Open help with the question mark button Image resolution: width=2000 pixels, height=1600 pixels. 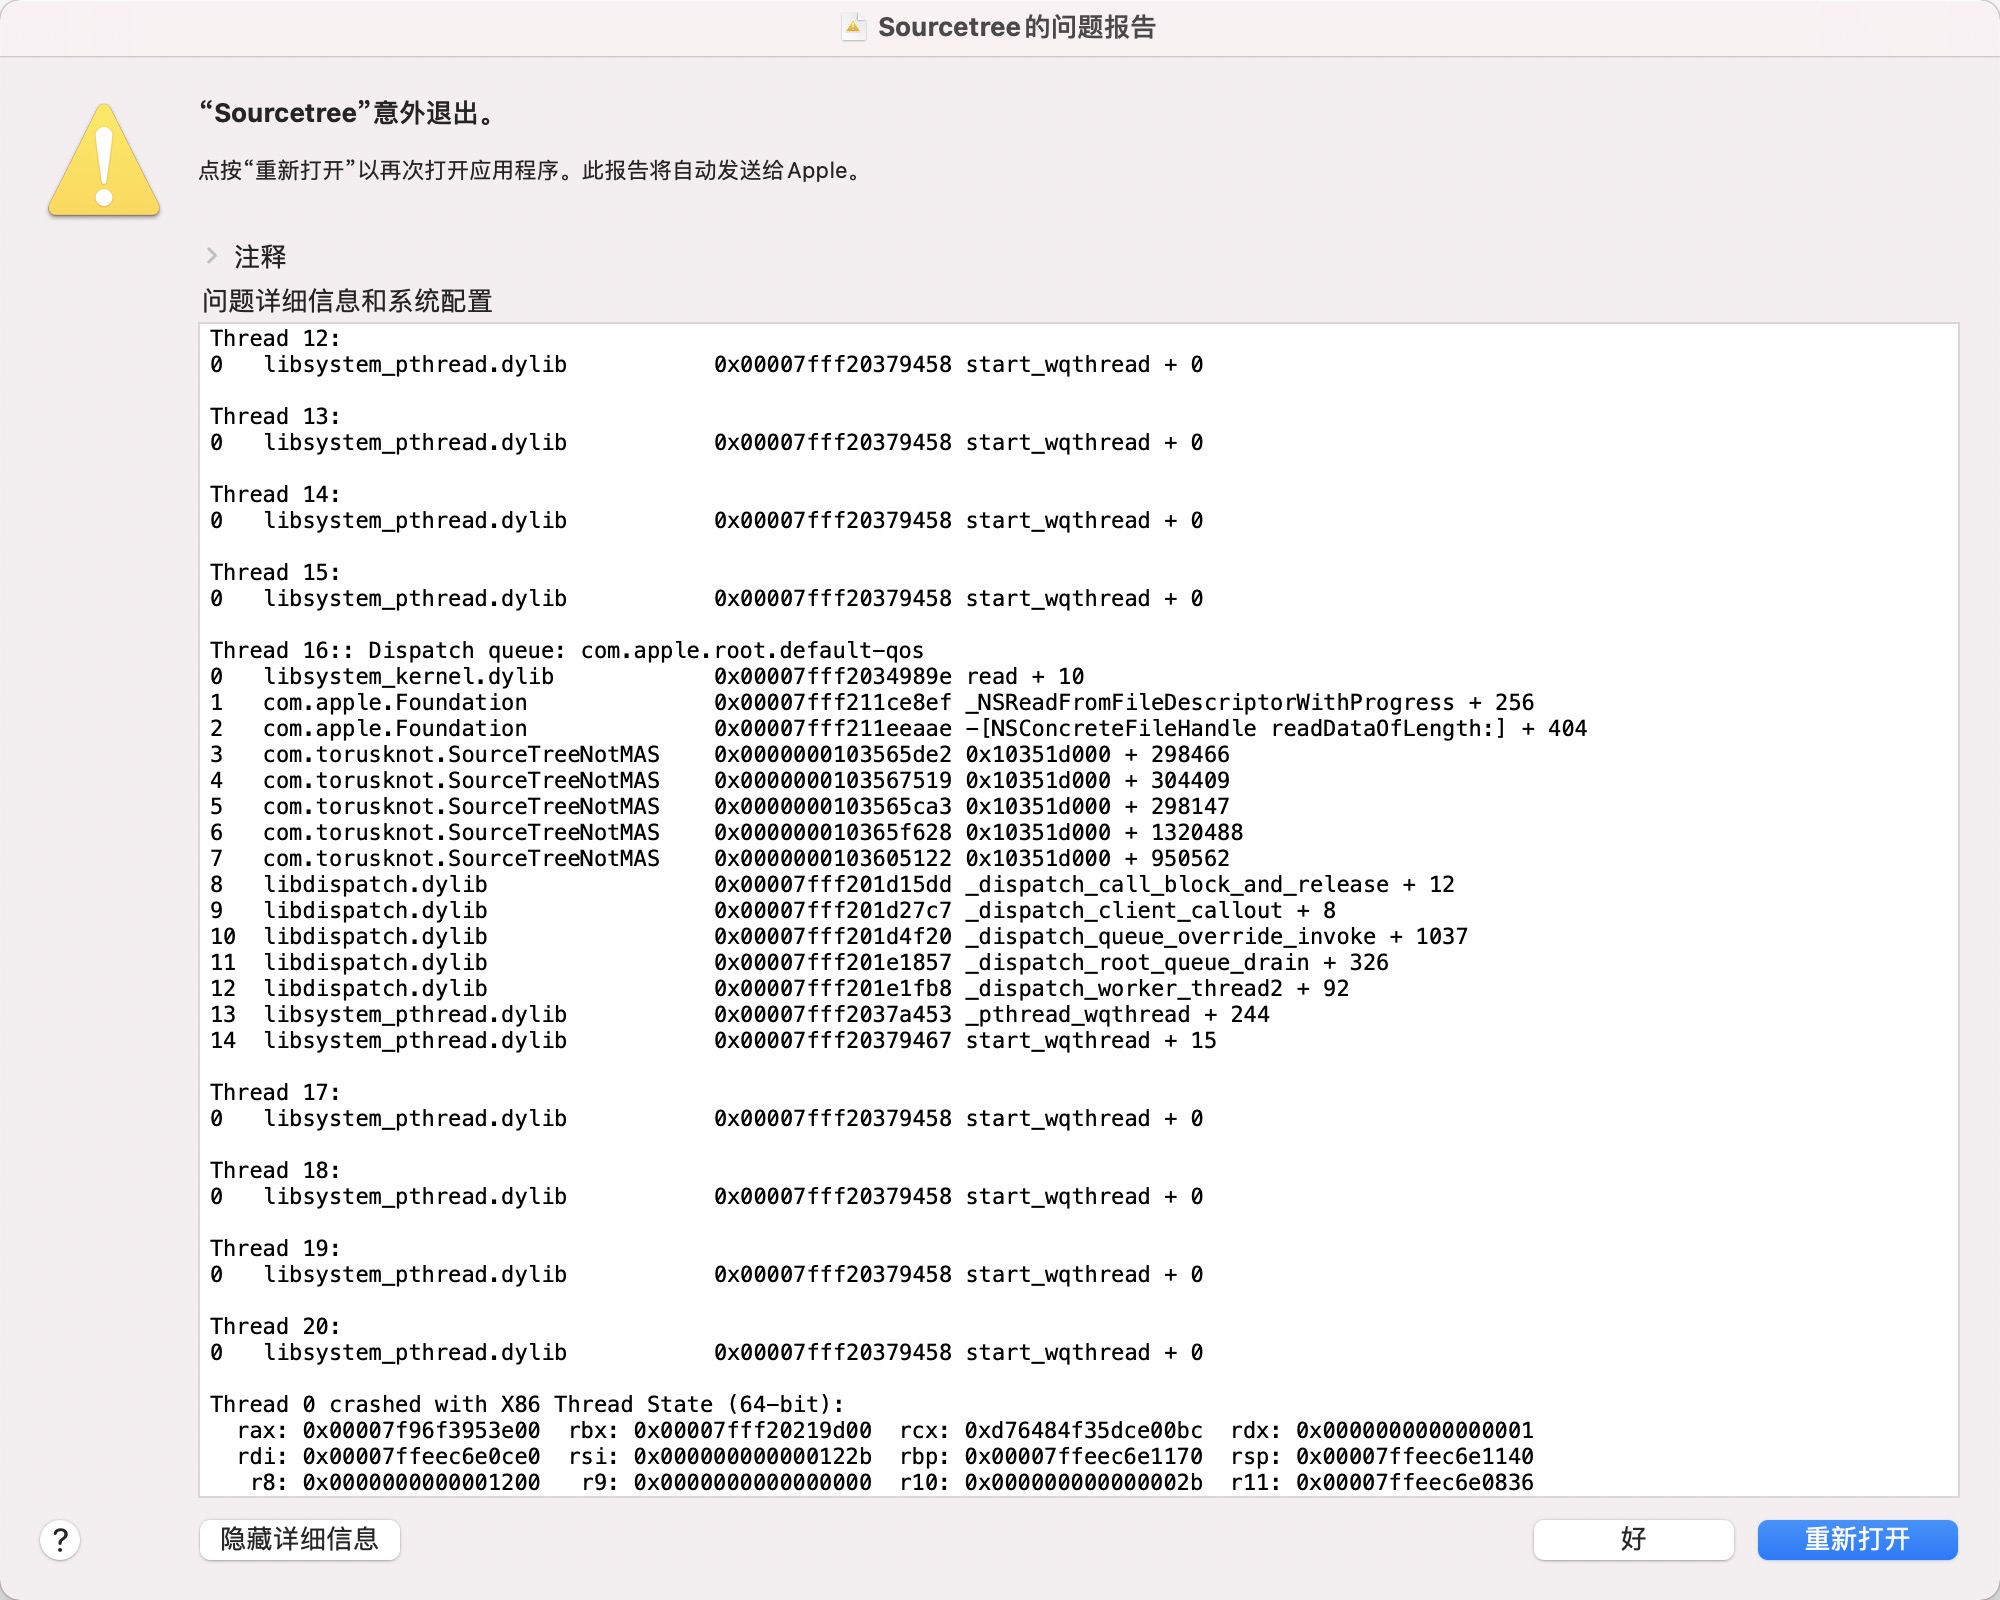[x=60, y=1540]
